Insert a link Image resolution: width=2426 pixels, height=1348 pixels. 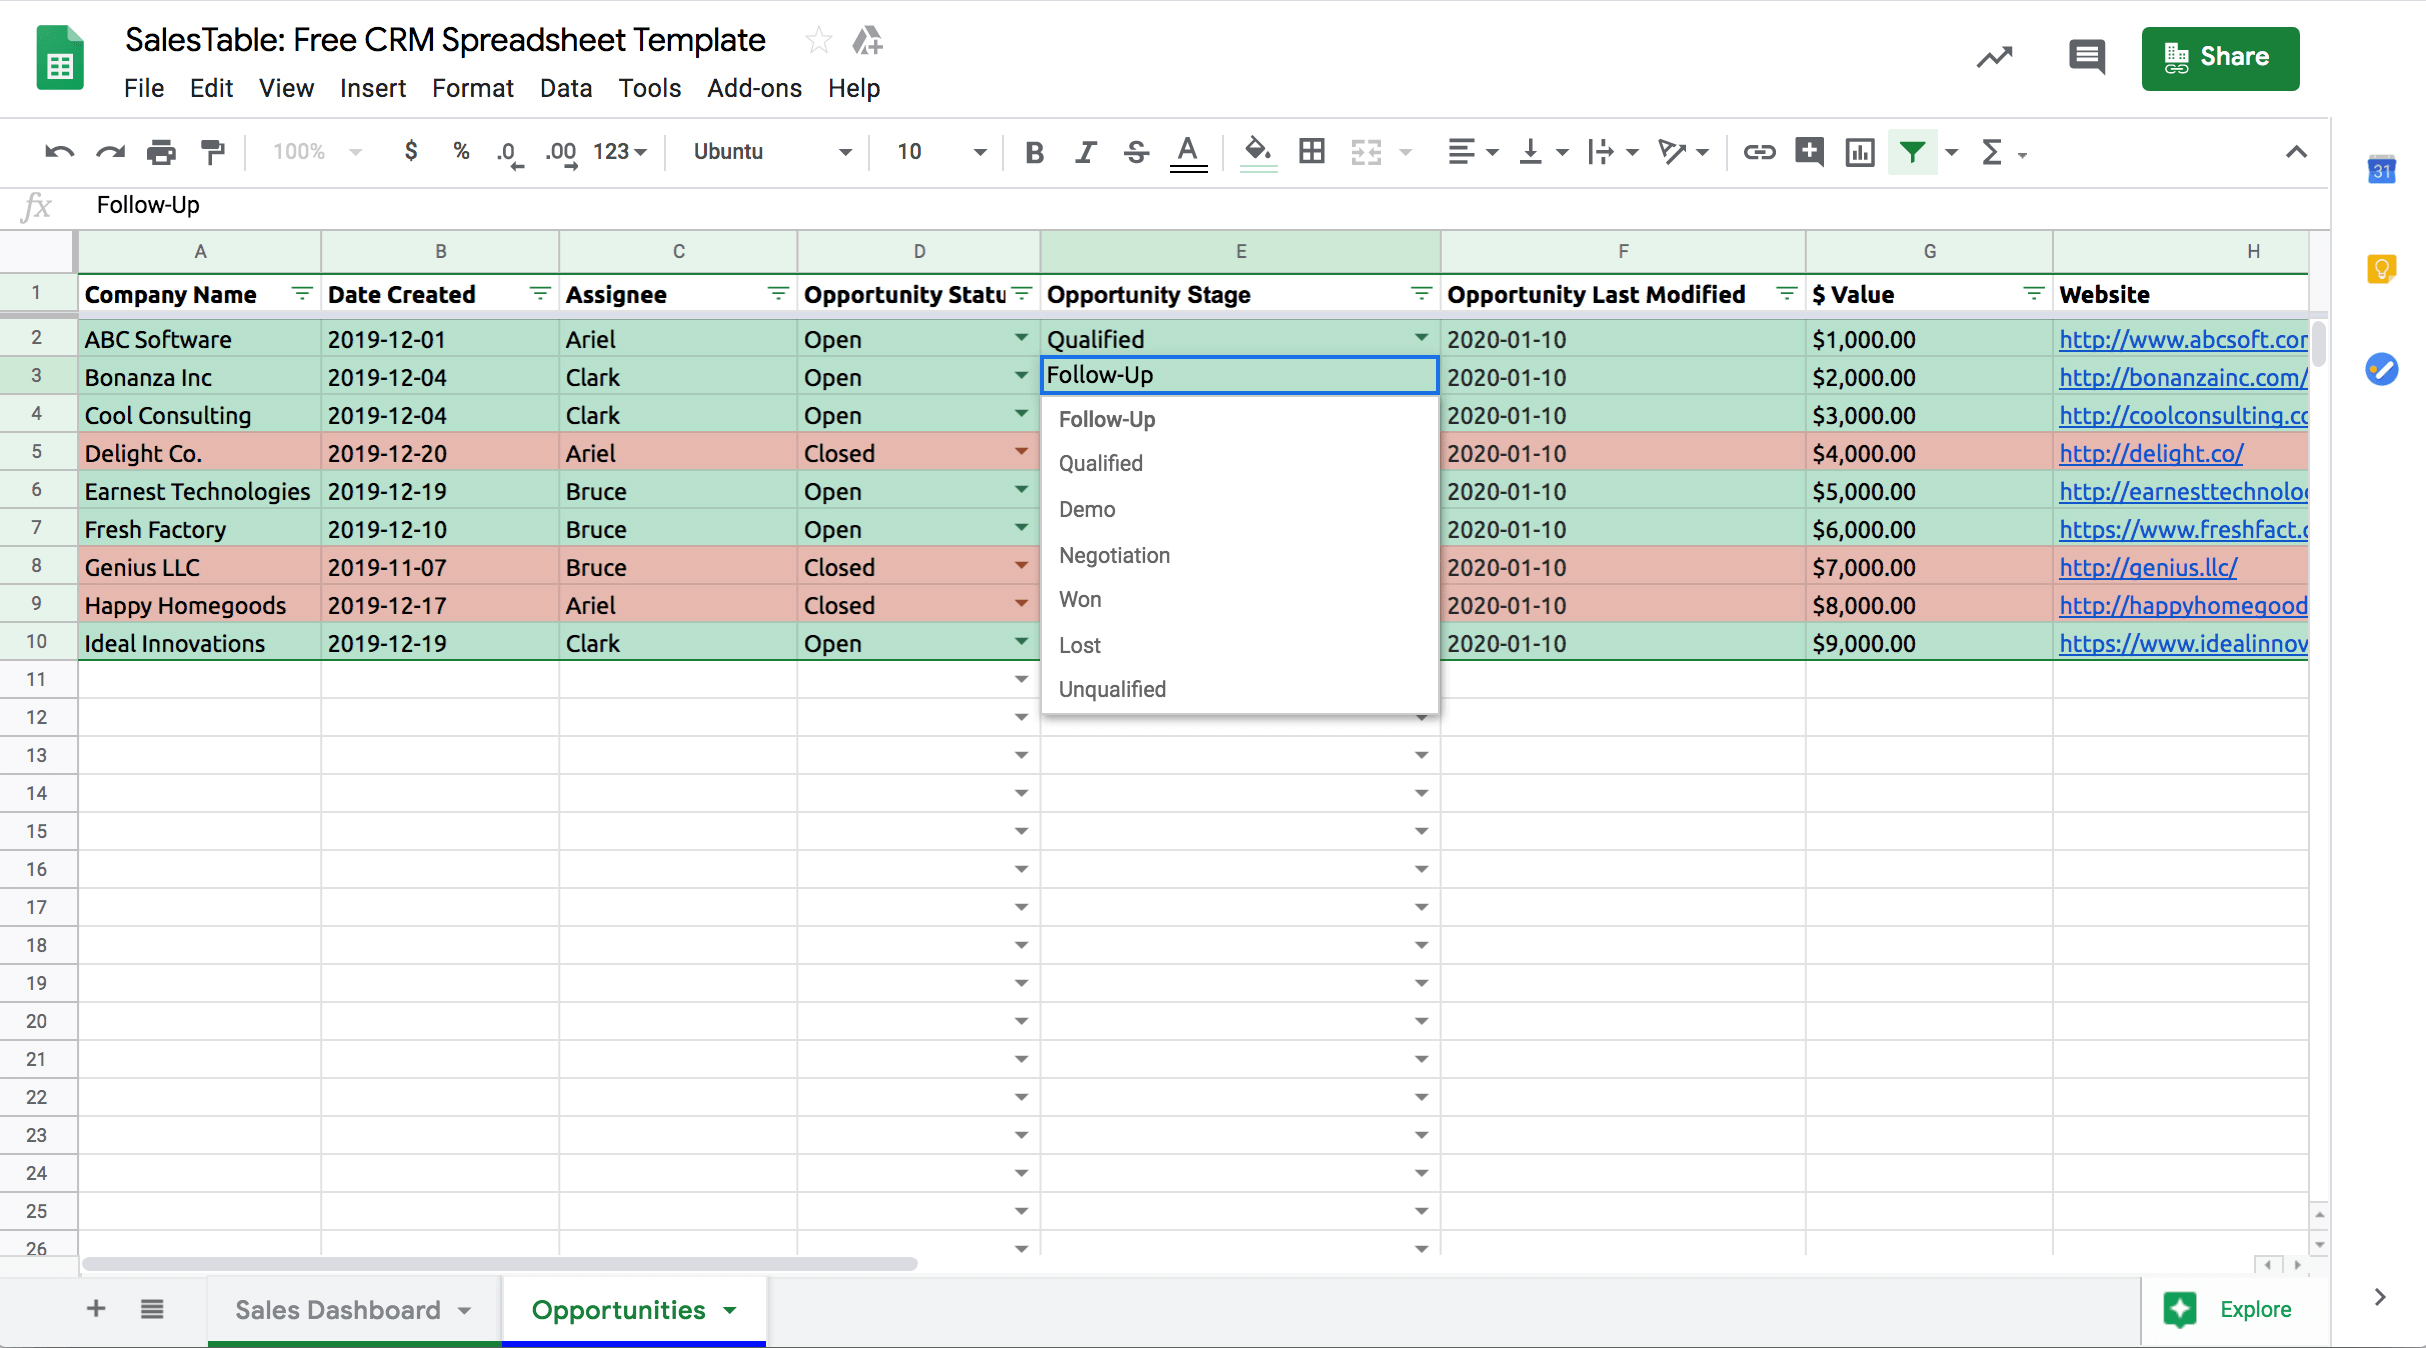pyautogui.click(x=1759, y=152)
